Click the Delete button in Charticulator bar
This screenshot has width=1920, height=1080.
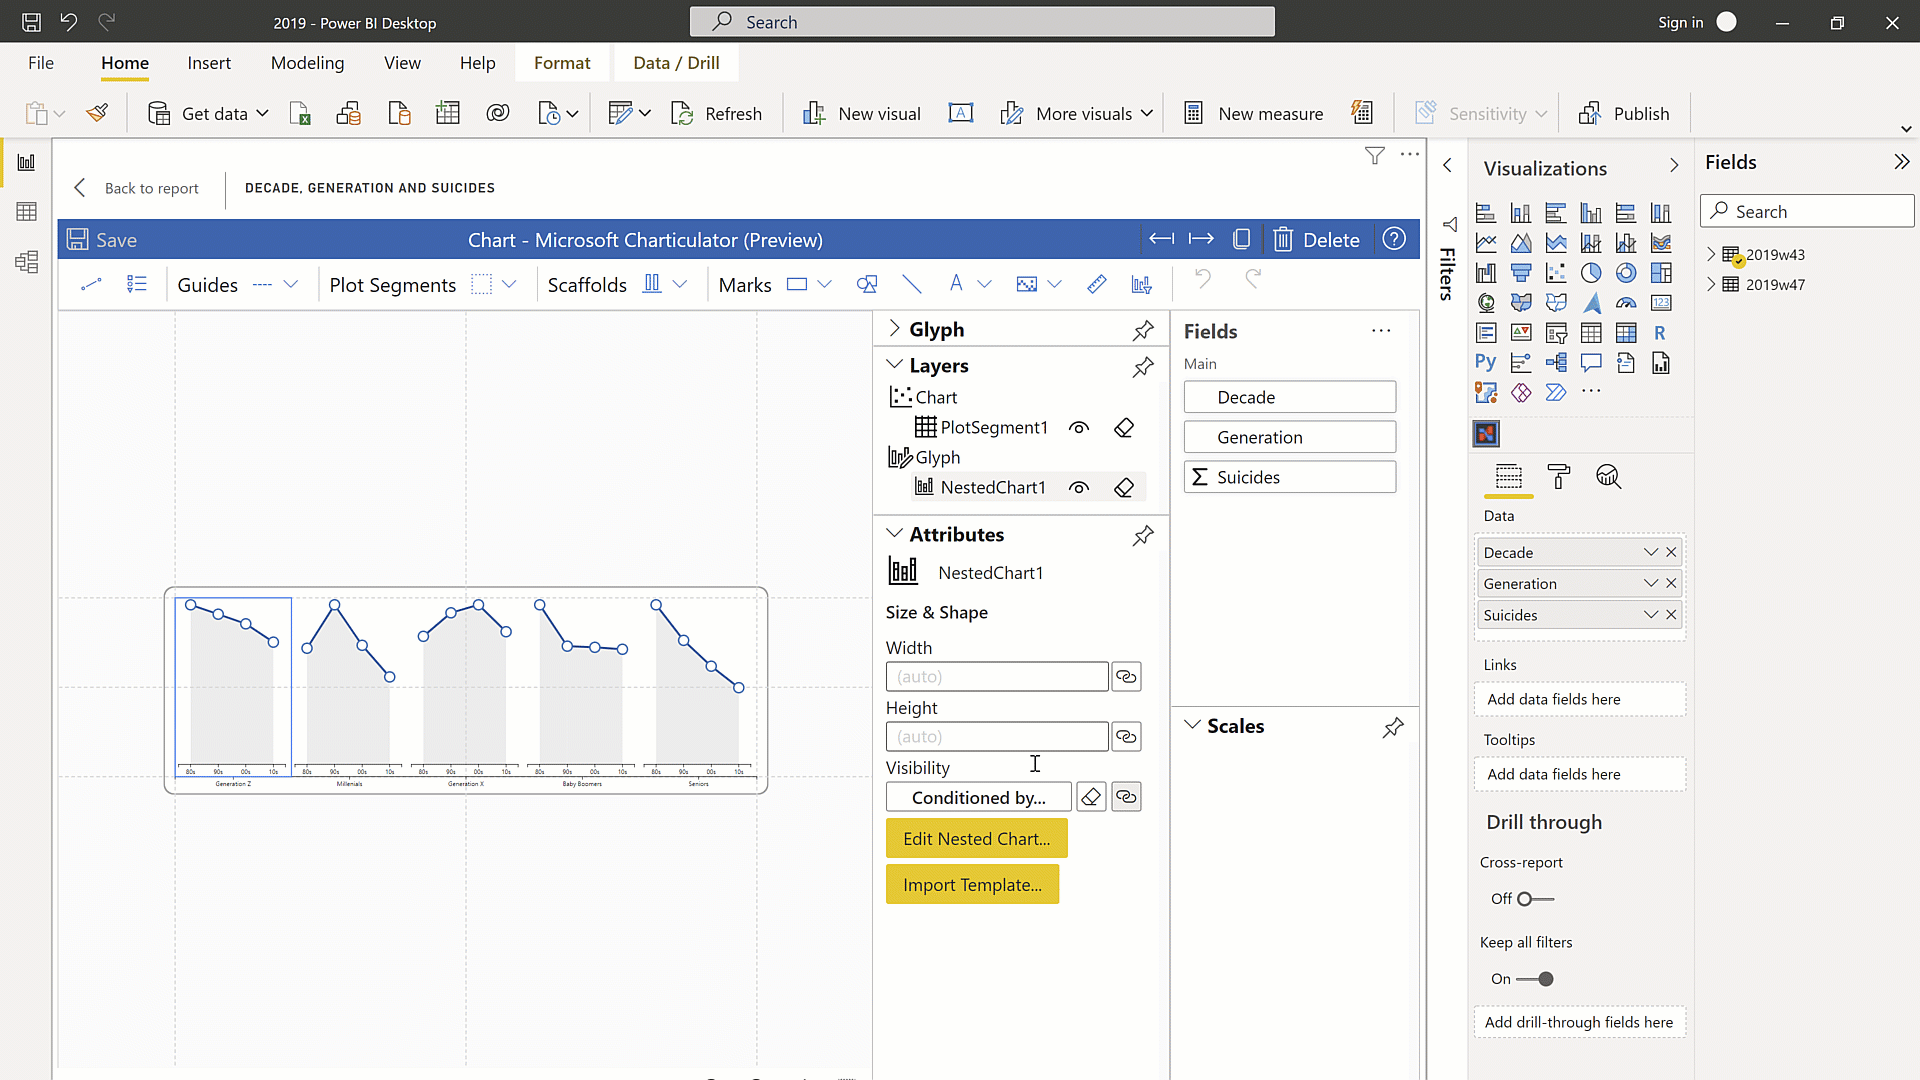click(x=1316, y=240)
